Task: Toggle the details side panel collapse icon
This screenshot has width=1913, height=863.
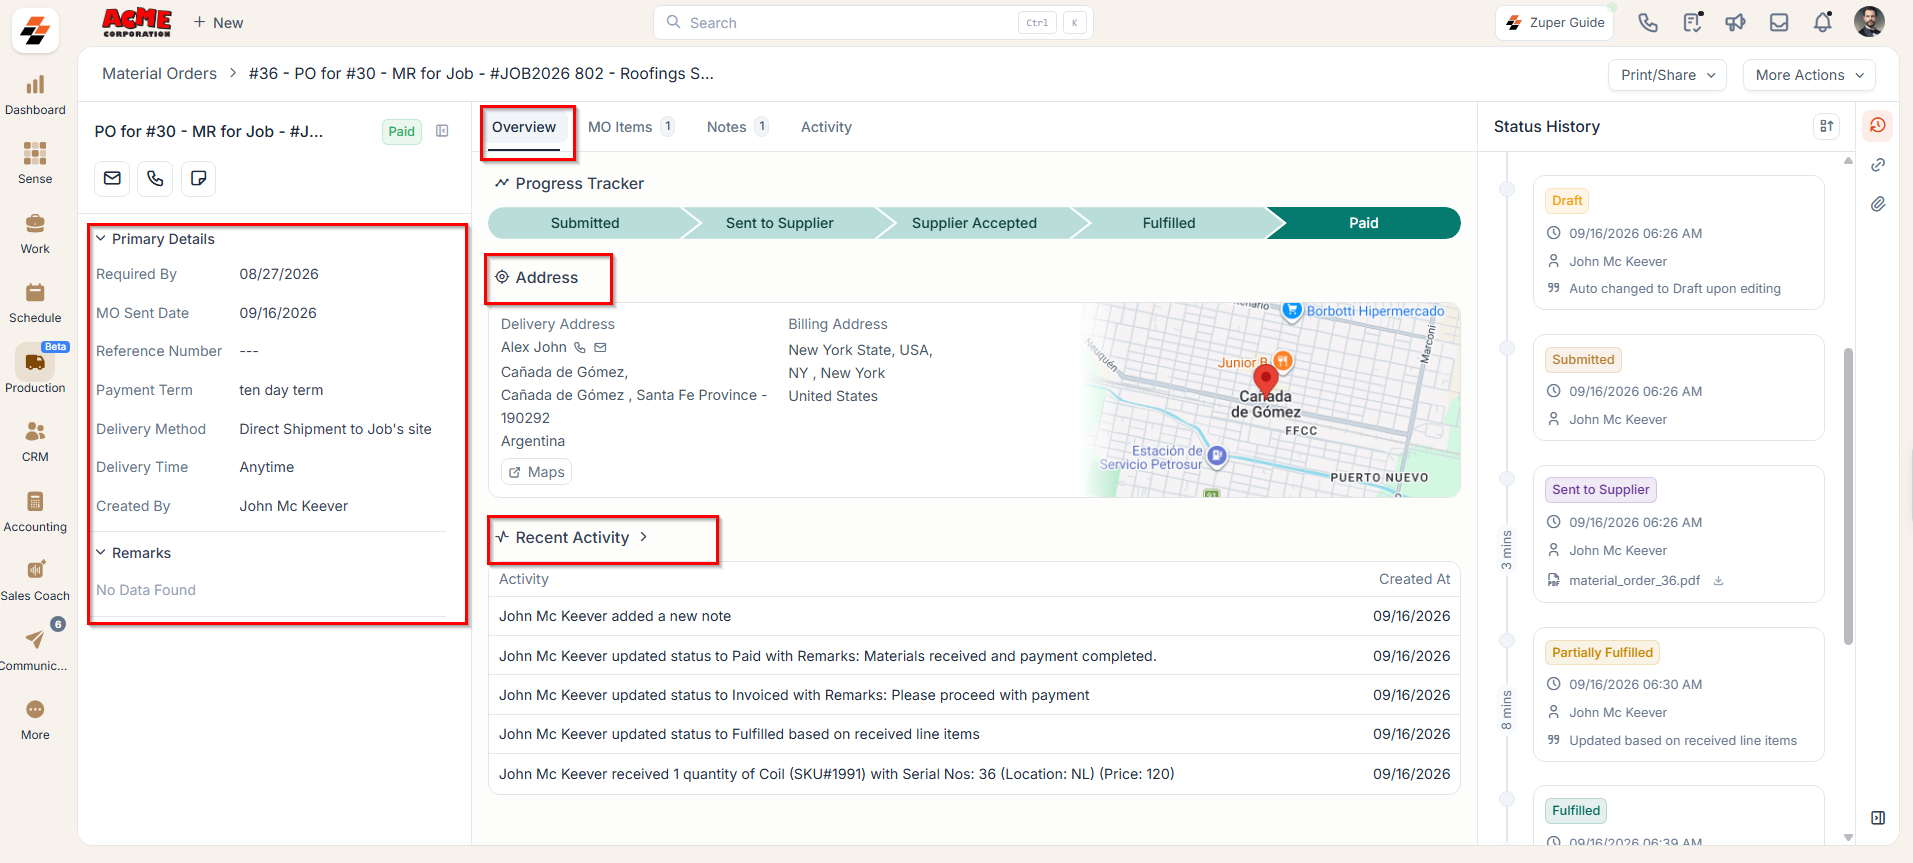Action: coord(442,131)
